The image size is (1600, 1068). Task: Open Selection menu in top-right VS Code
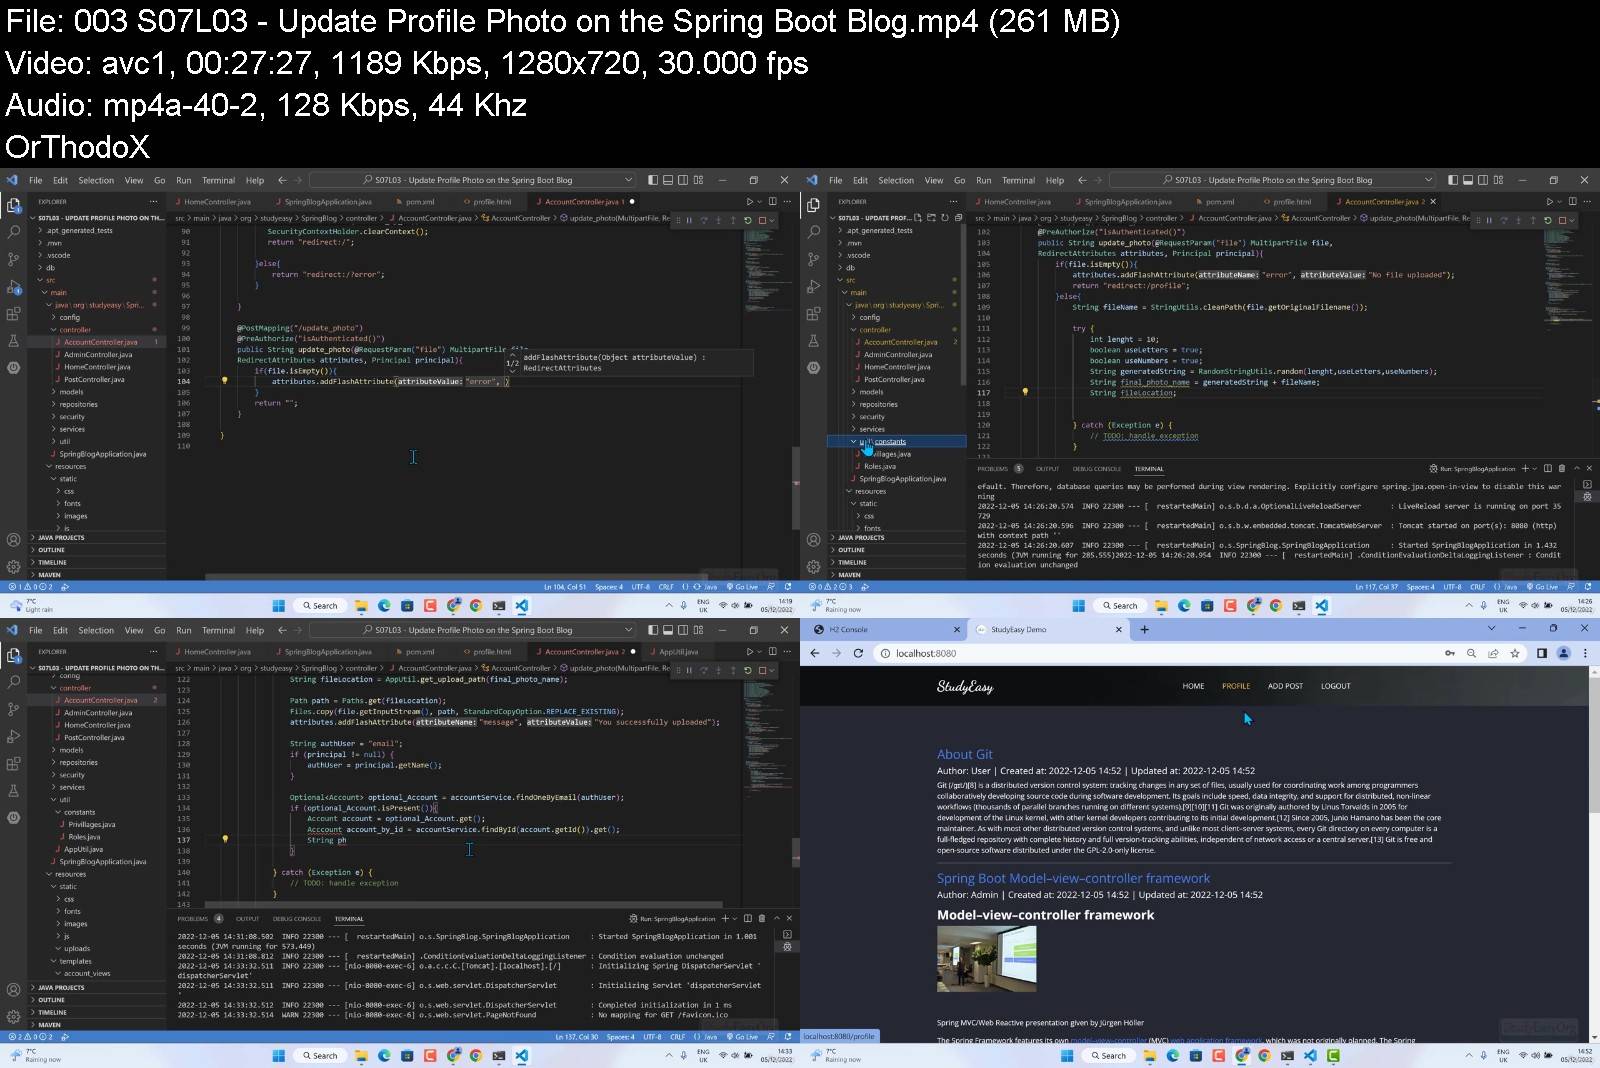pyautogui.click(x=896, y=180)
